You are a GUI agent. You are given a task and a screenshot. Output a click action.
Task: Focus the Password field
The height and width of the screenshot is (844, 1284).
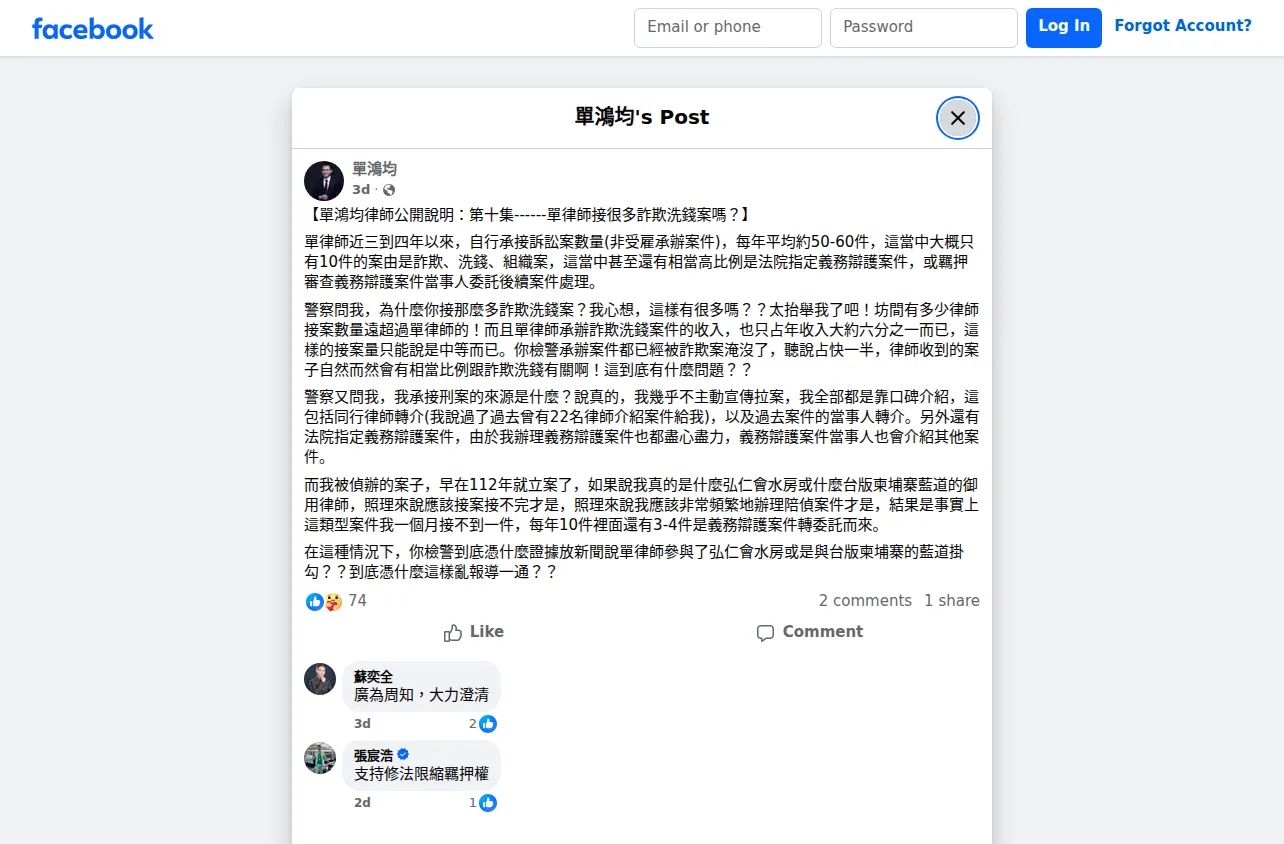(924, 28)
